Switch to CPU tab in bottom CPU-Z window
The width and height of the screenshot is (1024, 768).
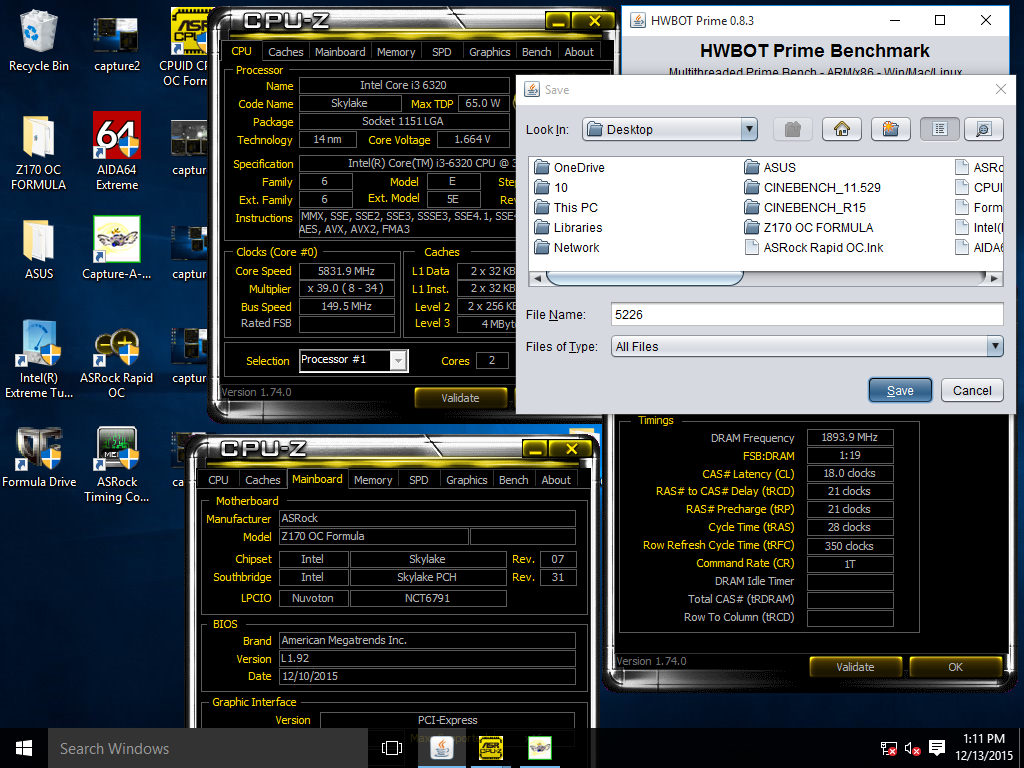(x=218, y=479)
